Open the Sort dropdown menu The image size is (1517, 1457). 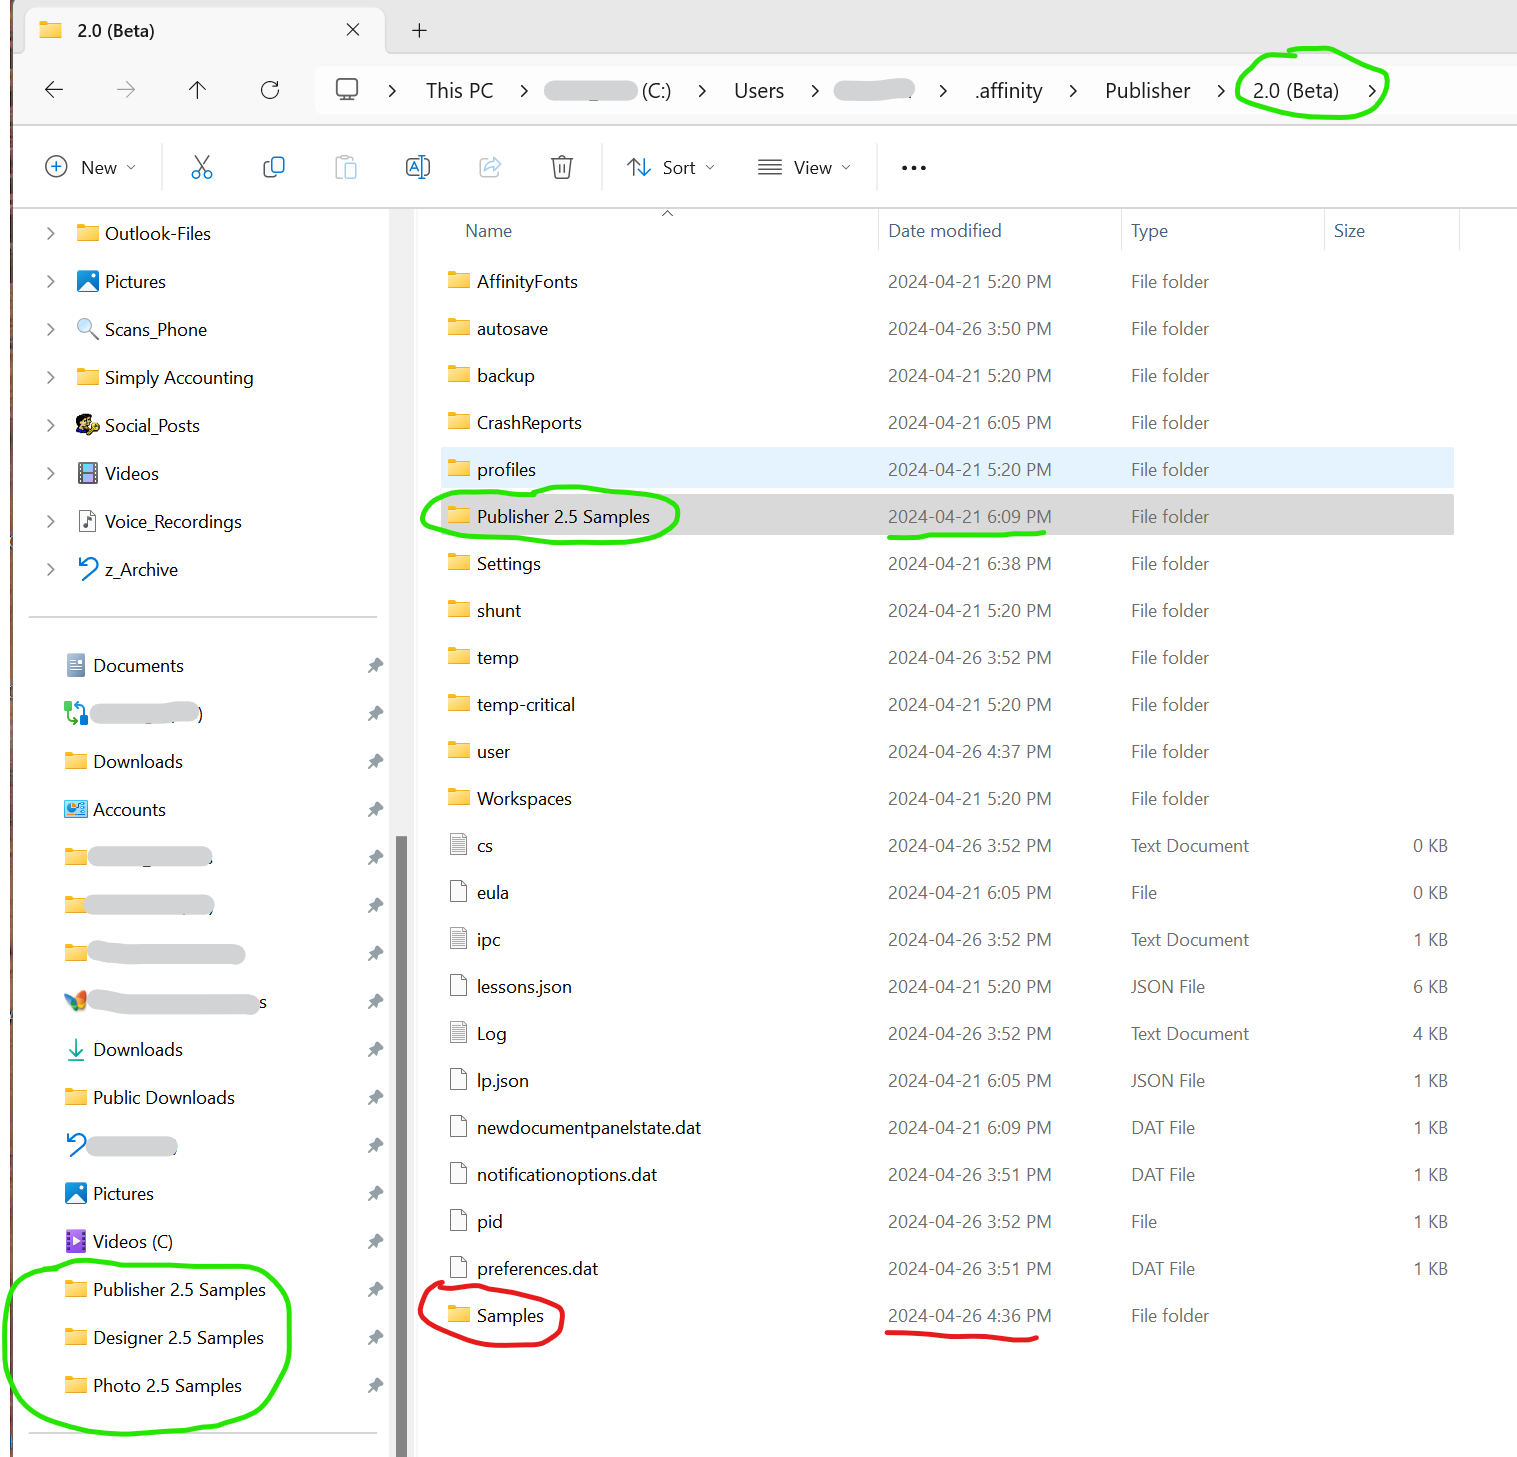671,167
